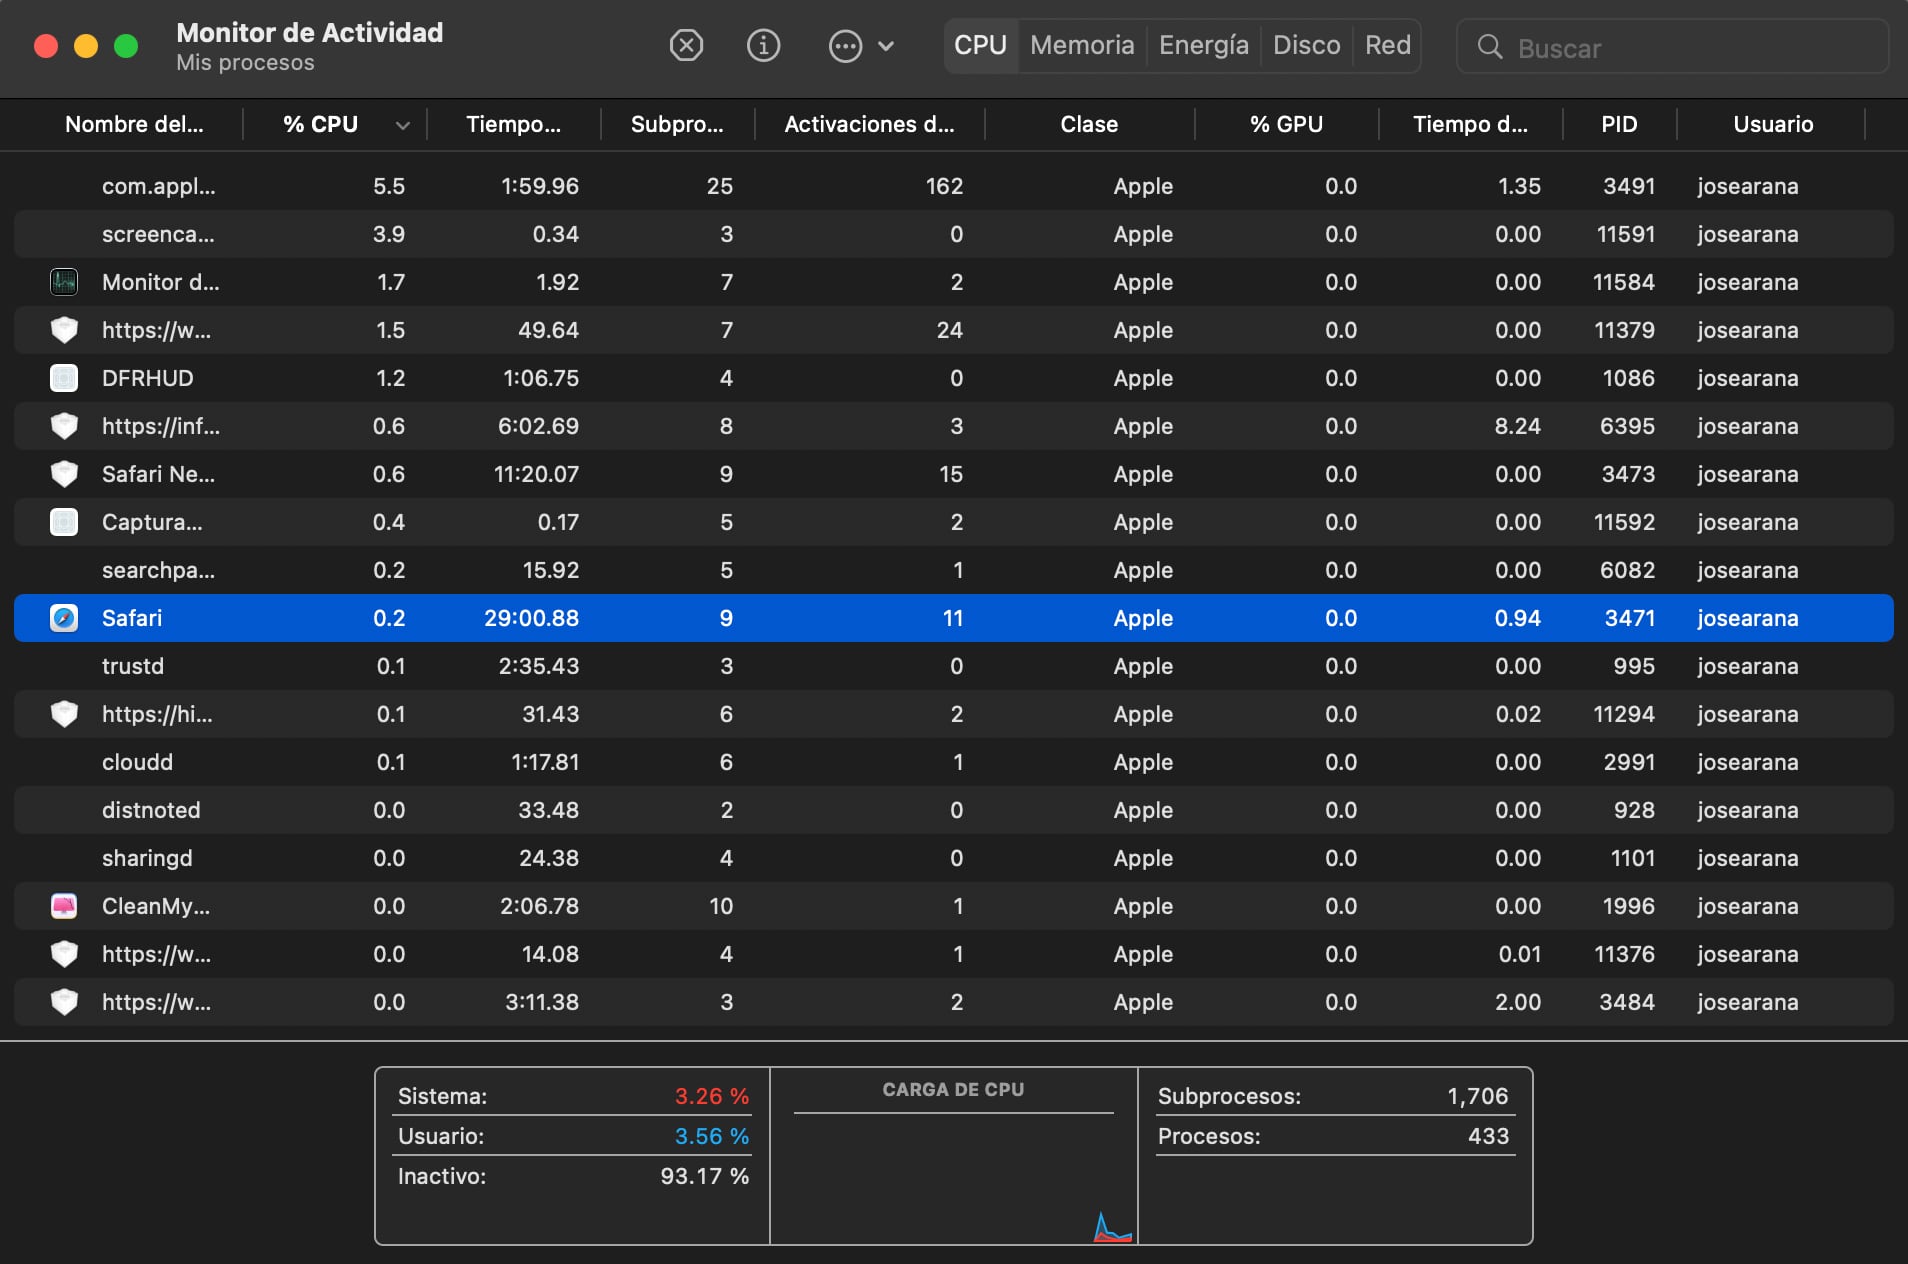Click the magnifying glass in search field

(x=1491, y=47)
